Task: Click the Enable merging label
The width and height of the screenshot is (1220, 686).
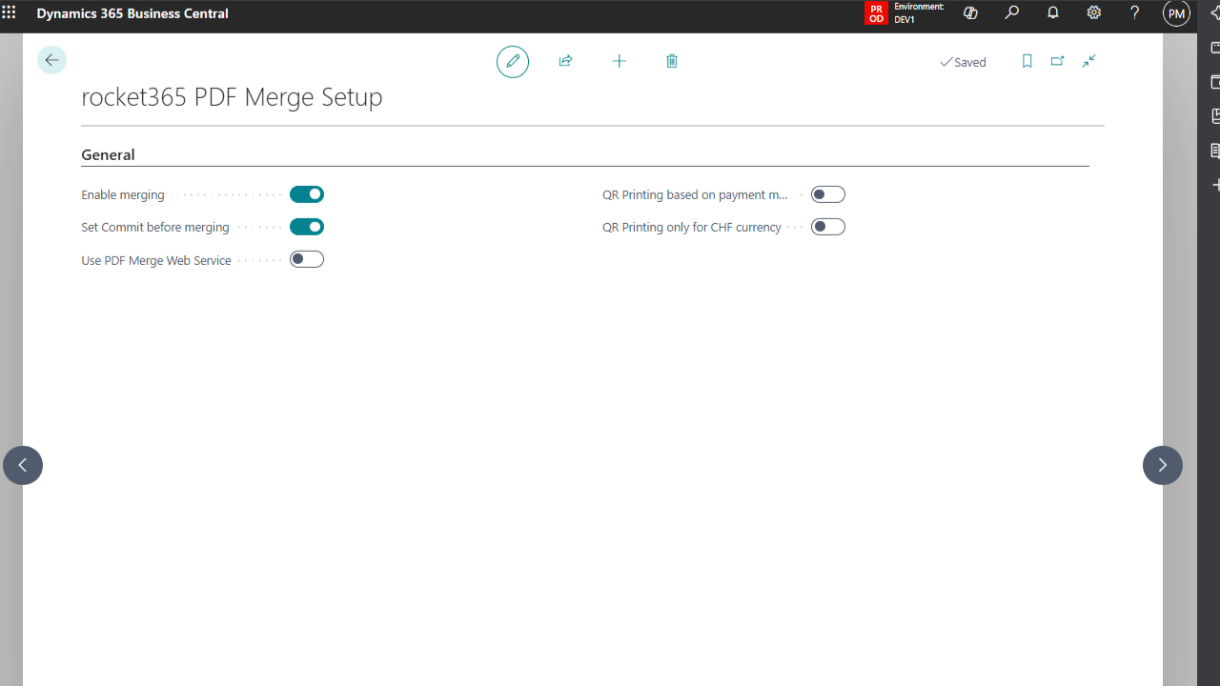Action: [123, 195]
